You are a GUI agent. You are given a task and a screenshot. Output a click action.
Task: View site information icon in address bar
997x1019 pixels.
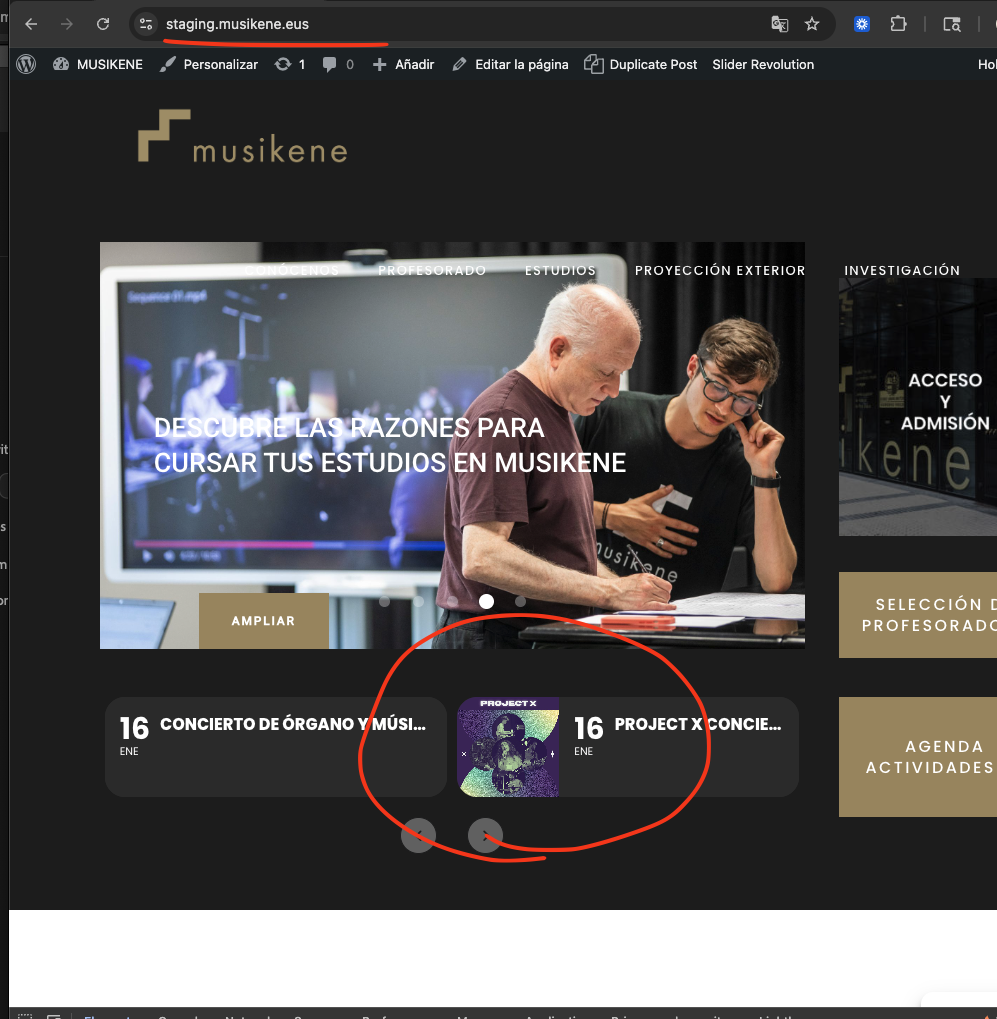tap(146, 24)
